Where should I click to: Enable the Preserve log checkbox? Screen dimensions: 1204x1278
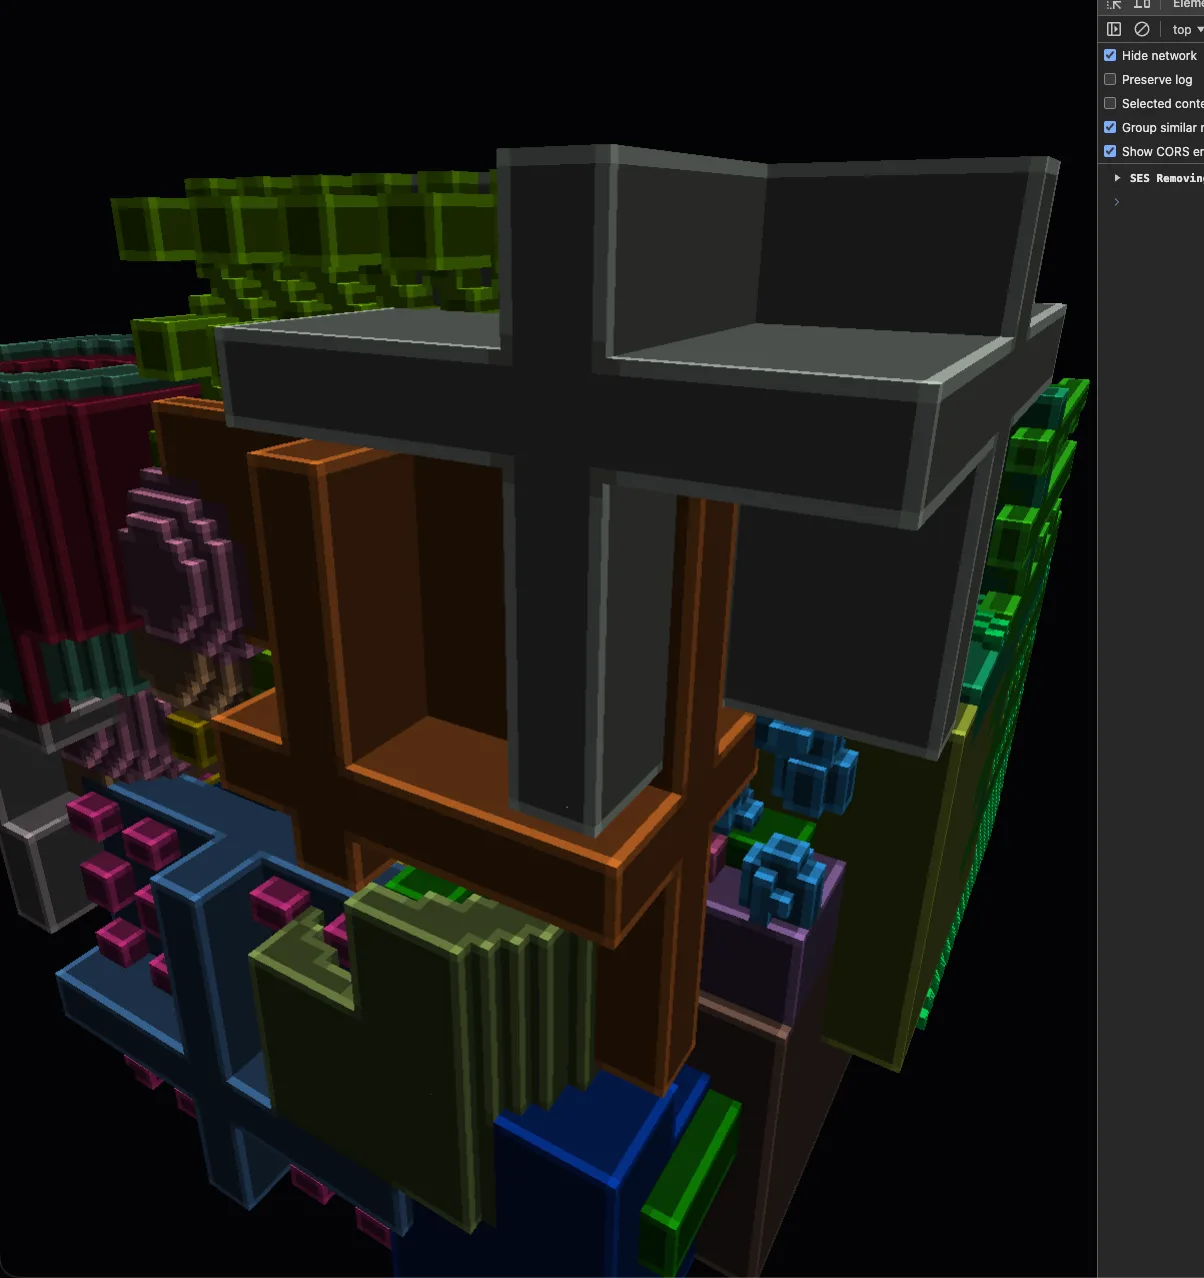coord(1110,79)
